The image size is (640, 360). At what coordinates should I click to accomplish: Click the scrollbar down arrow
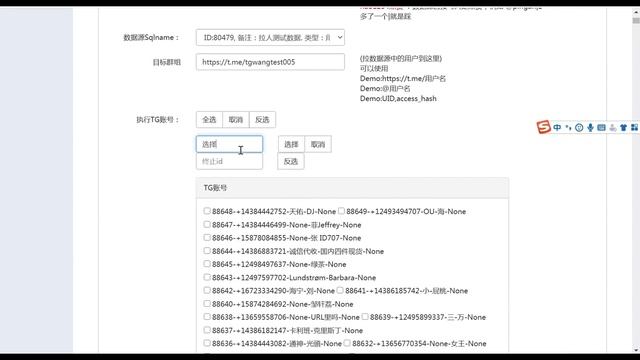[636, 350]
